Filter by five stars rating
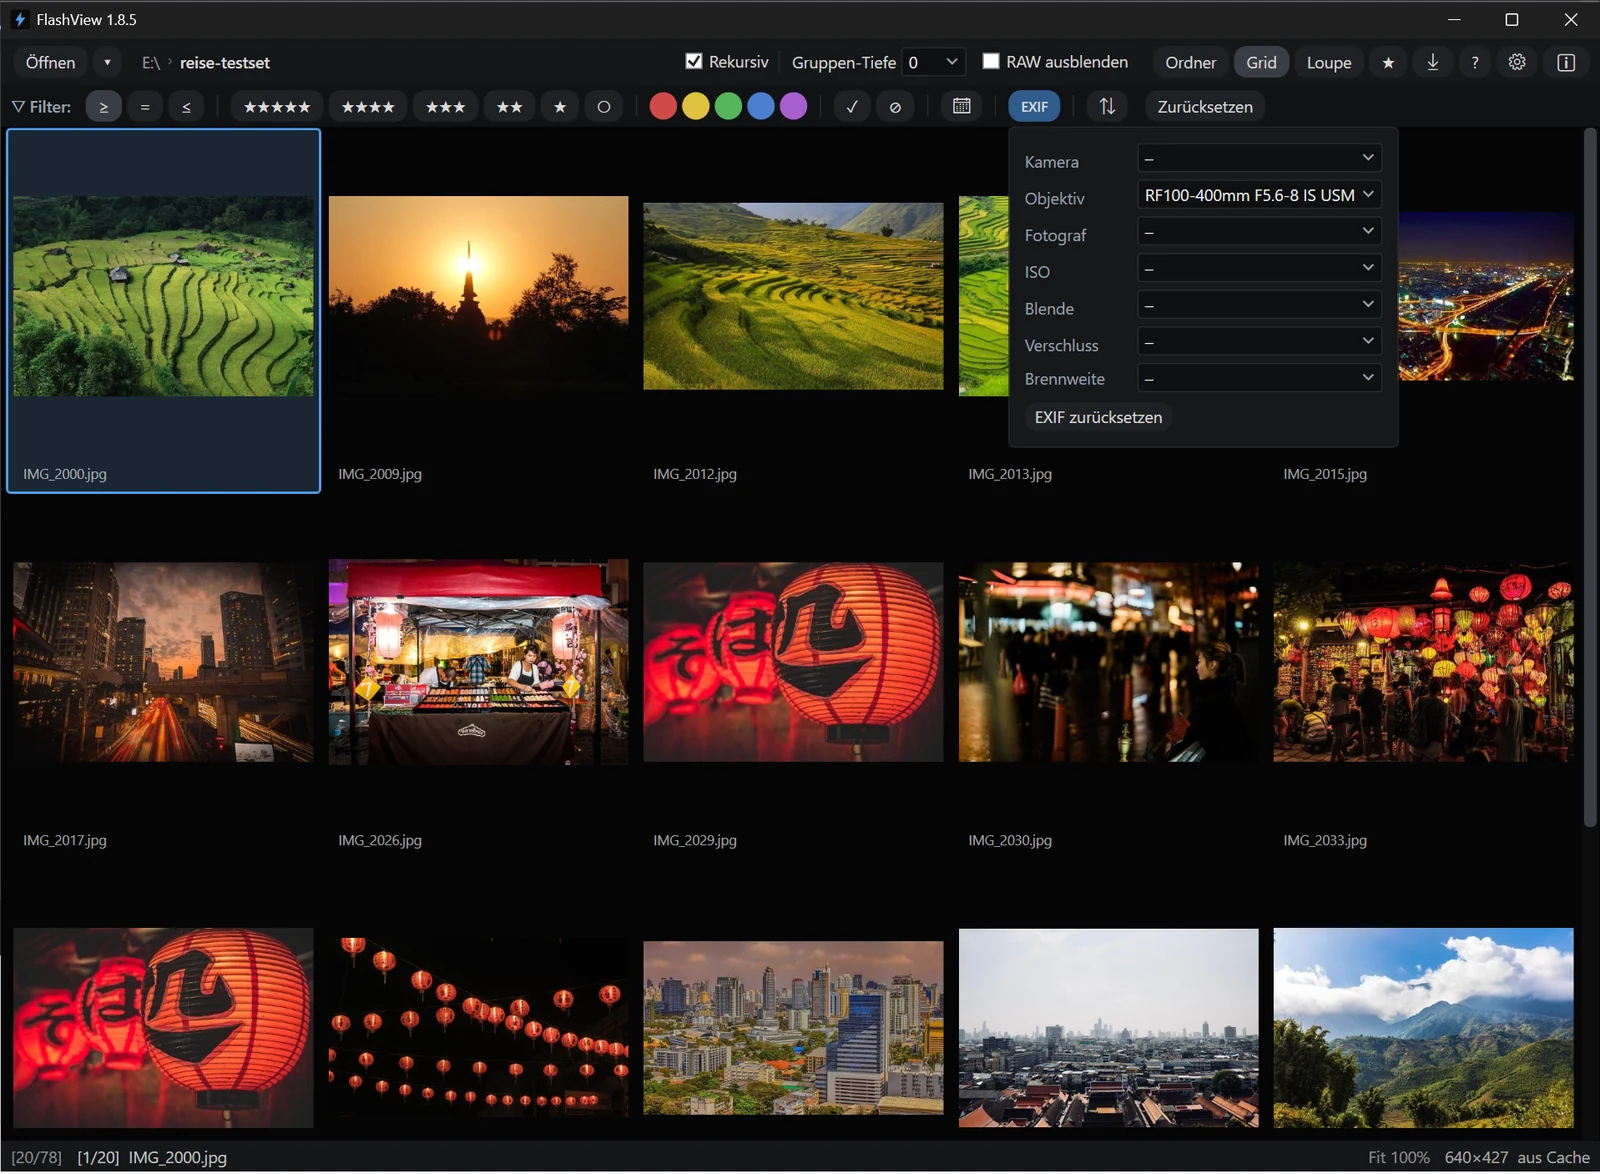 pyautogui.click(x=277, y=107)
